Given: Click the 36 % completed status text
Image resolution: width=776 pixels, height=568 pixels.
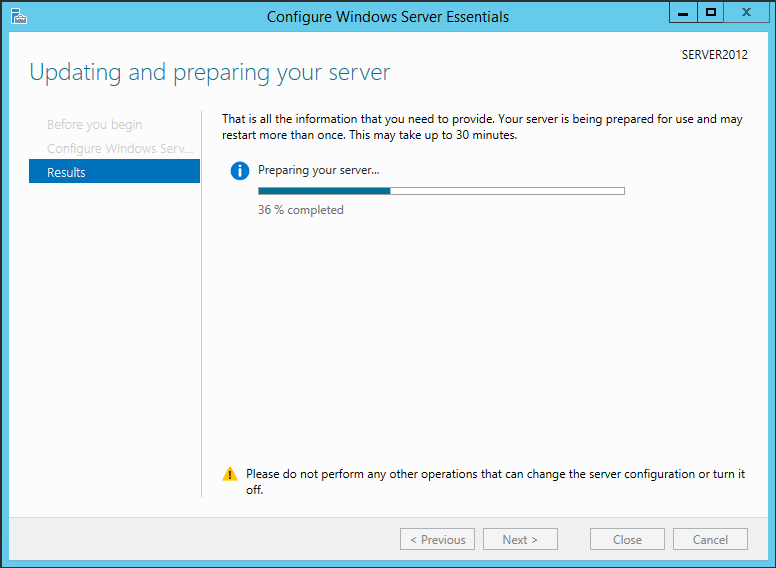Looking at the screenshot, I should [300, 210].
